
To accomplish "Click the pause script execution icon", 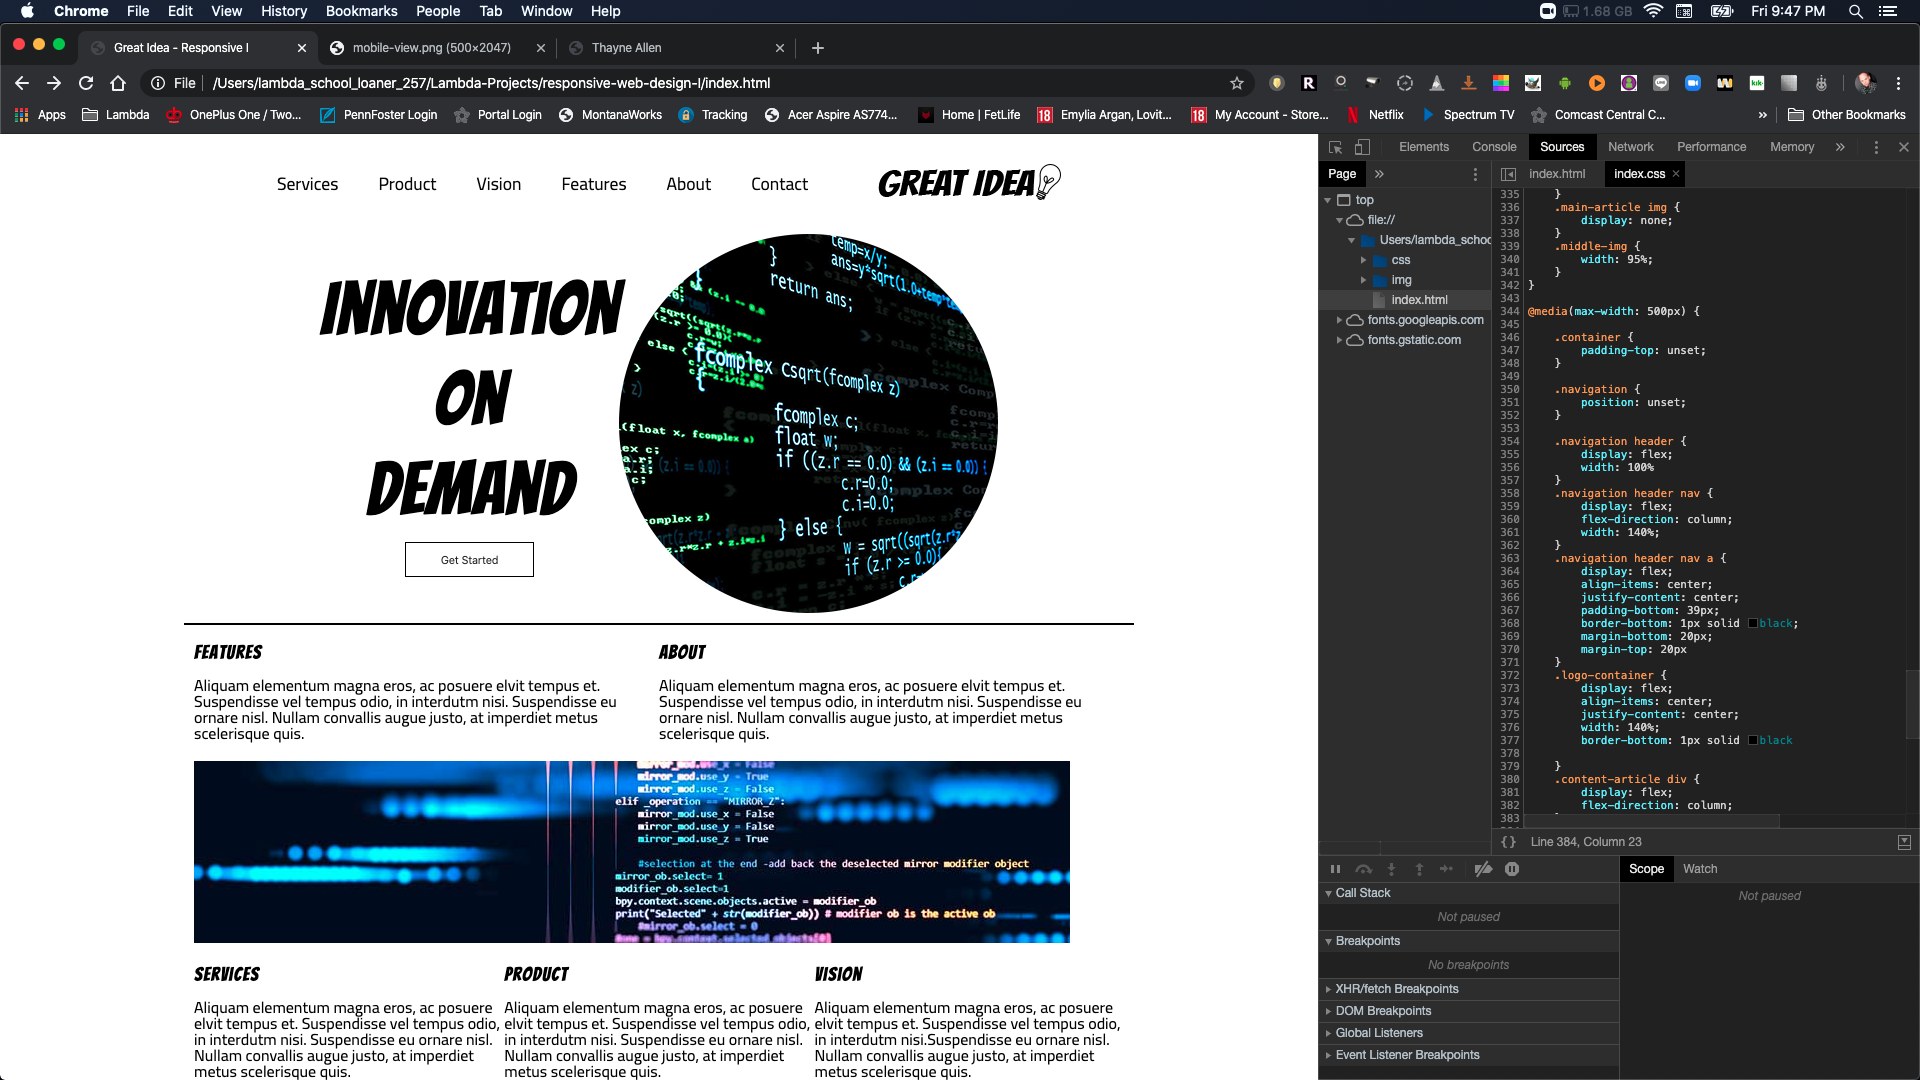I will coord(1335,869).
